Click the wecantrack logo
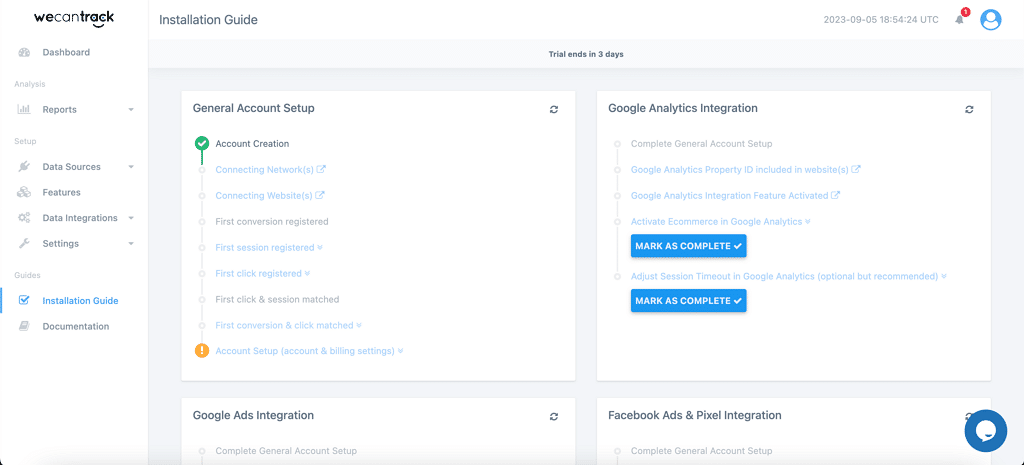 (74, 19)
